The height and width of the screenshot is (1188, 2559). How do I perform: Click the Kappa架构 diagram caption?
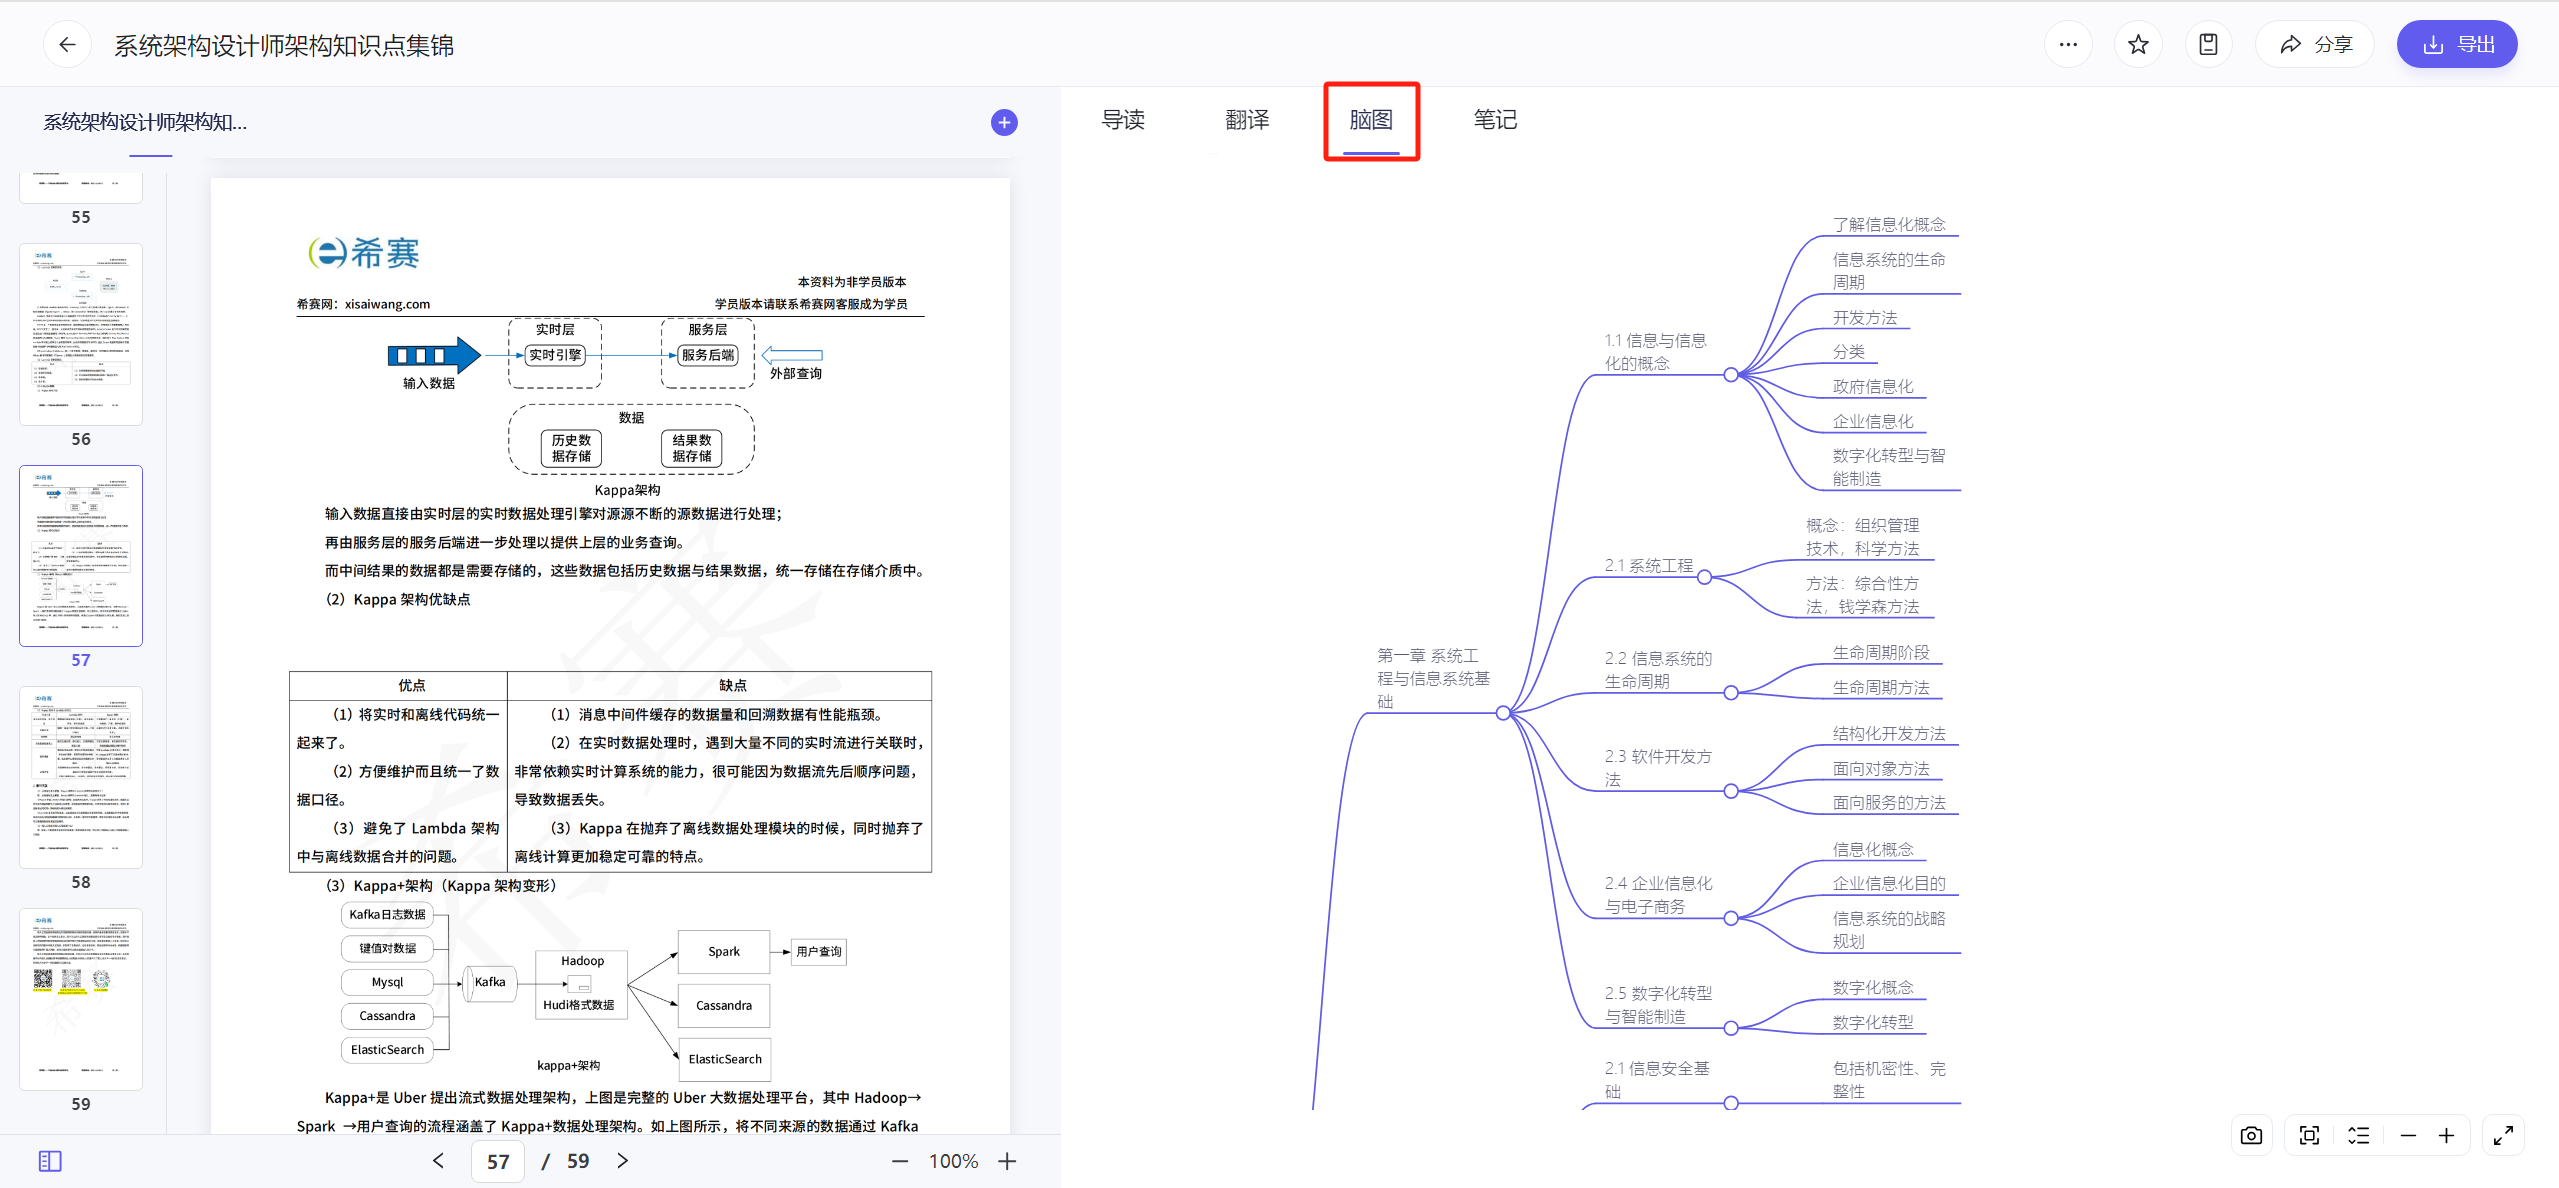coord(627,490)
